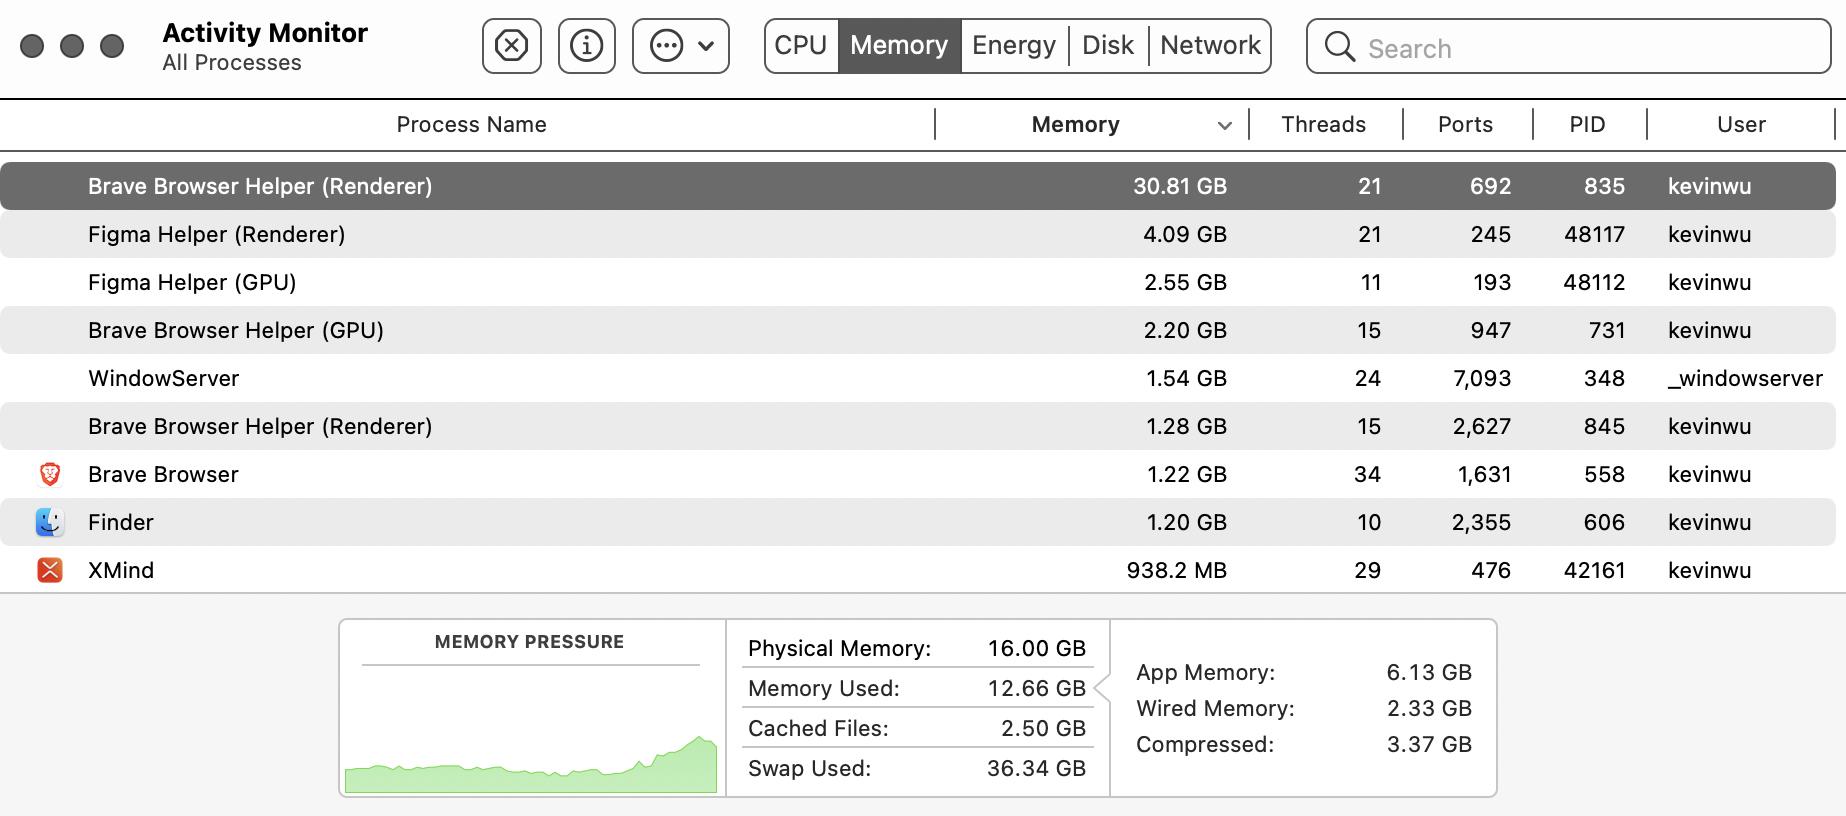The width and height of the screenshot is (1846, 816).
Task: Select the WindowServer process row
Action: click(600, 378)
